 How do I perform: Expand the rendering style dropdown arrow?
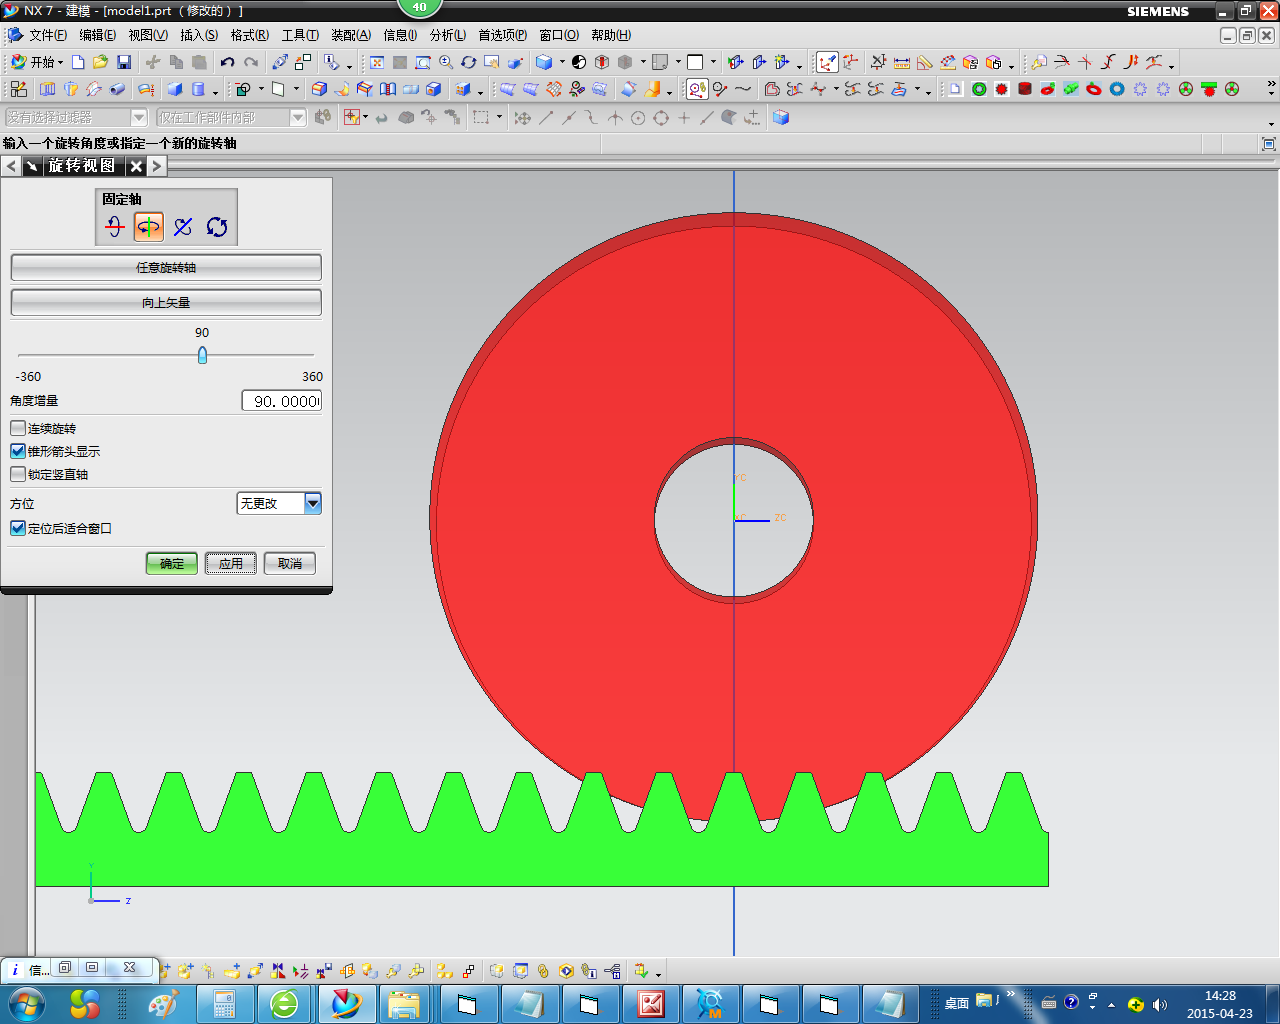[x=562, y=62]
